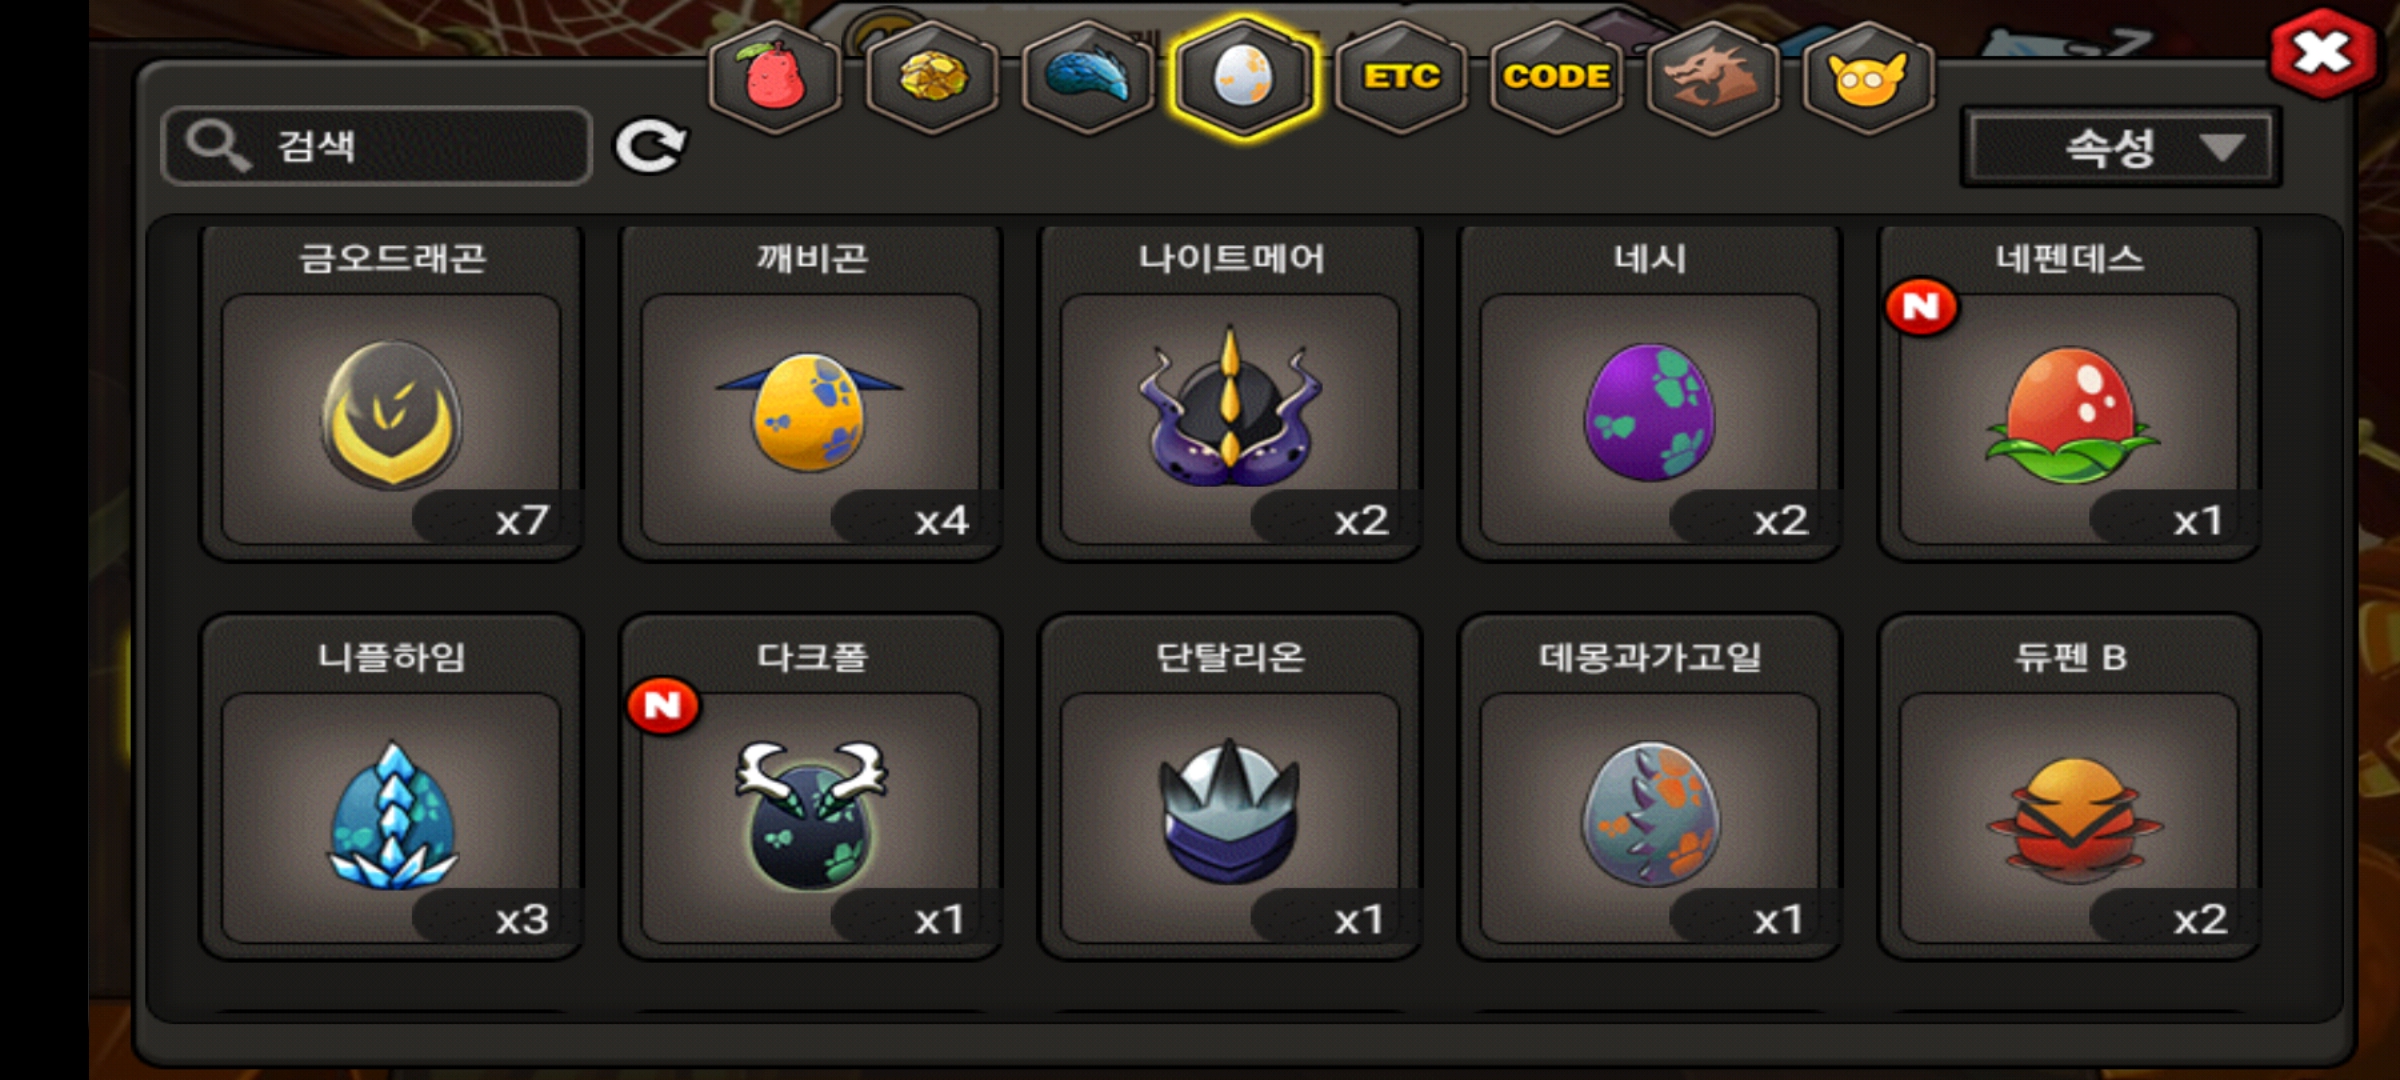Open the CODE tab
The height and width of the screenshot is (1080, 2400).
tap(1556, 77)
